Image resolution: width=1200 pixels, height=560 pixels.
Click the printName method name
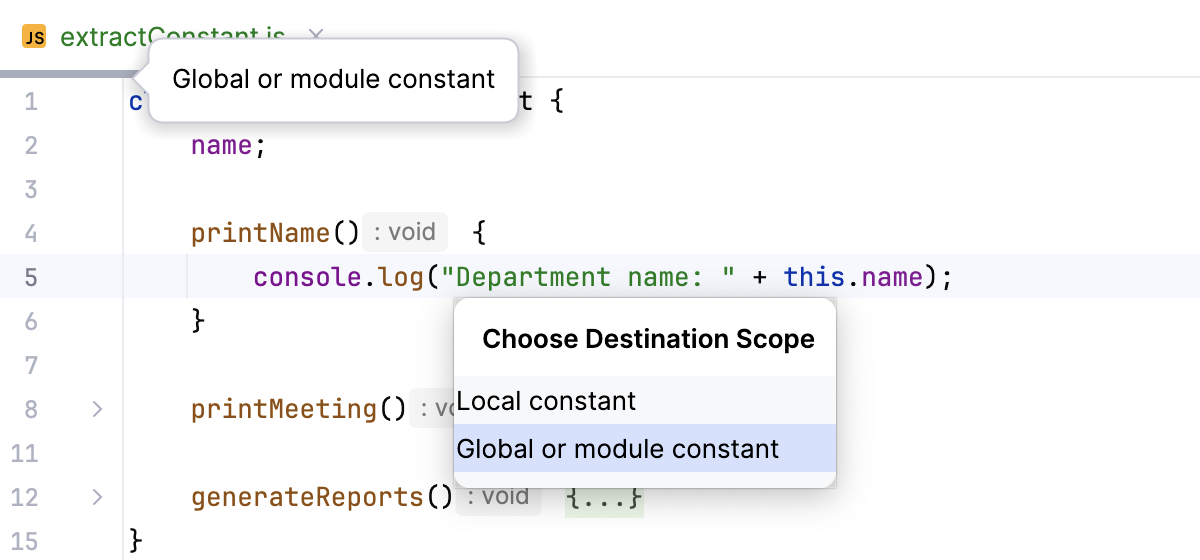click(x=260, y=233)
